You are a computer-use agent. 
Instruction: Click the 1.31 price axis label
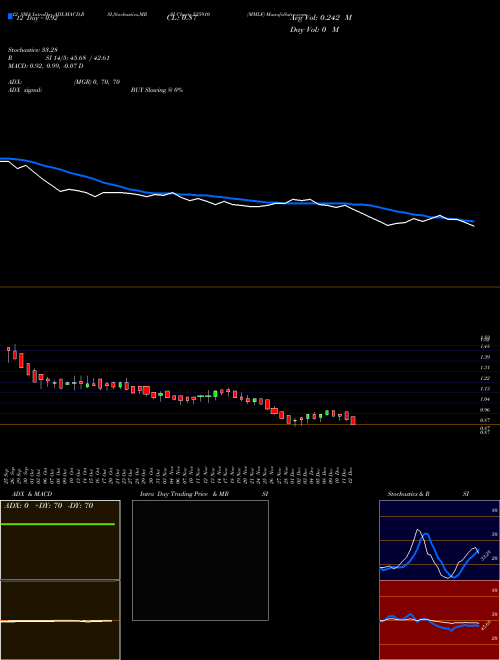(x=485, y=367)
